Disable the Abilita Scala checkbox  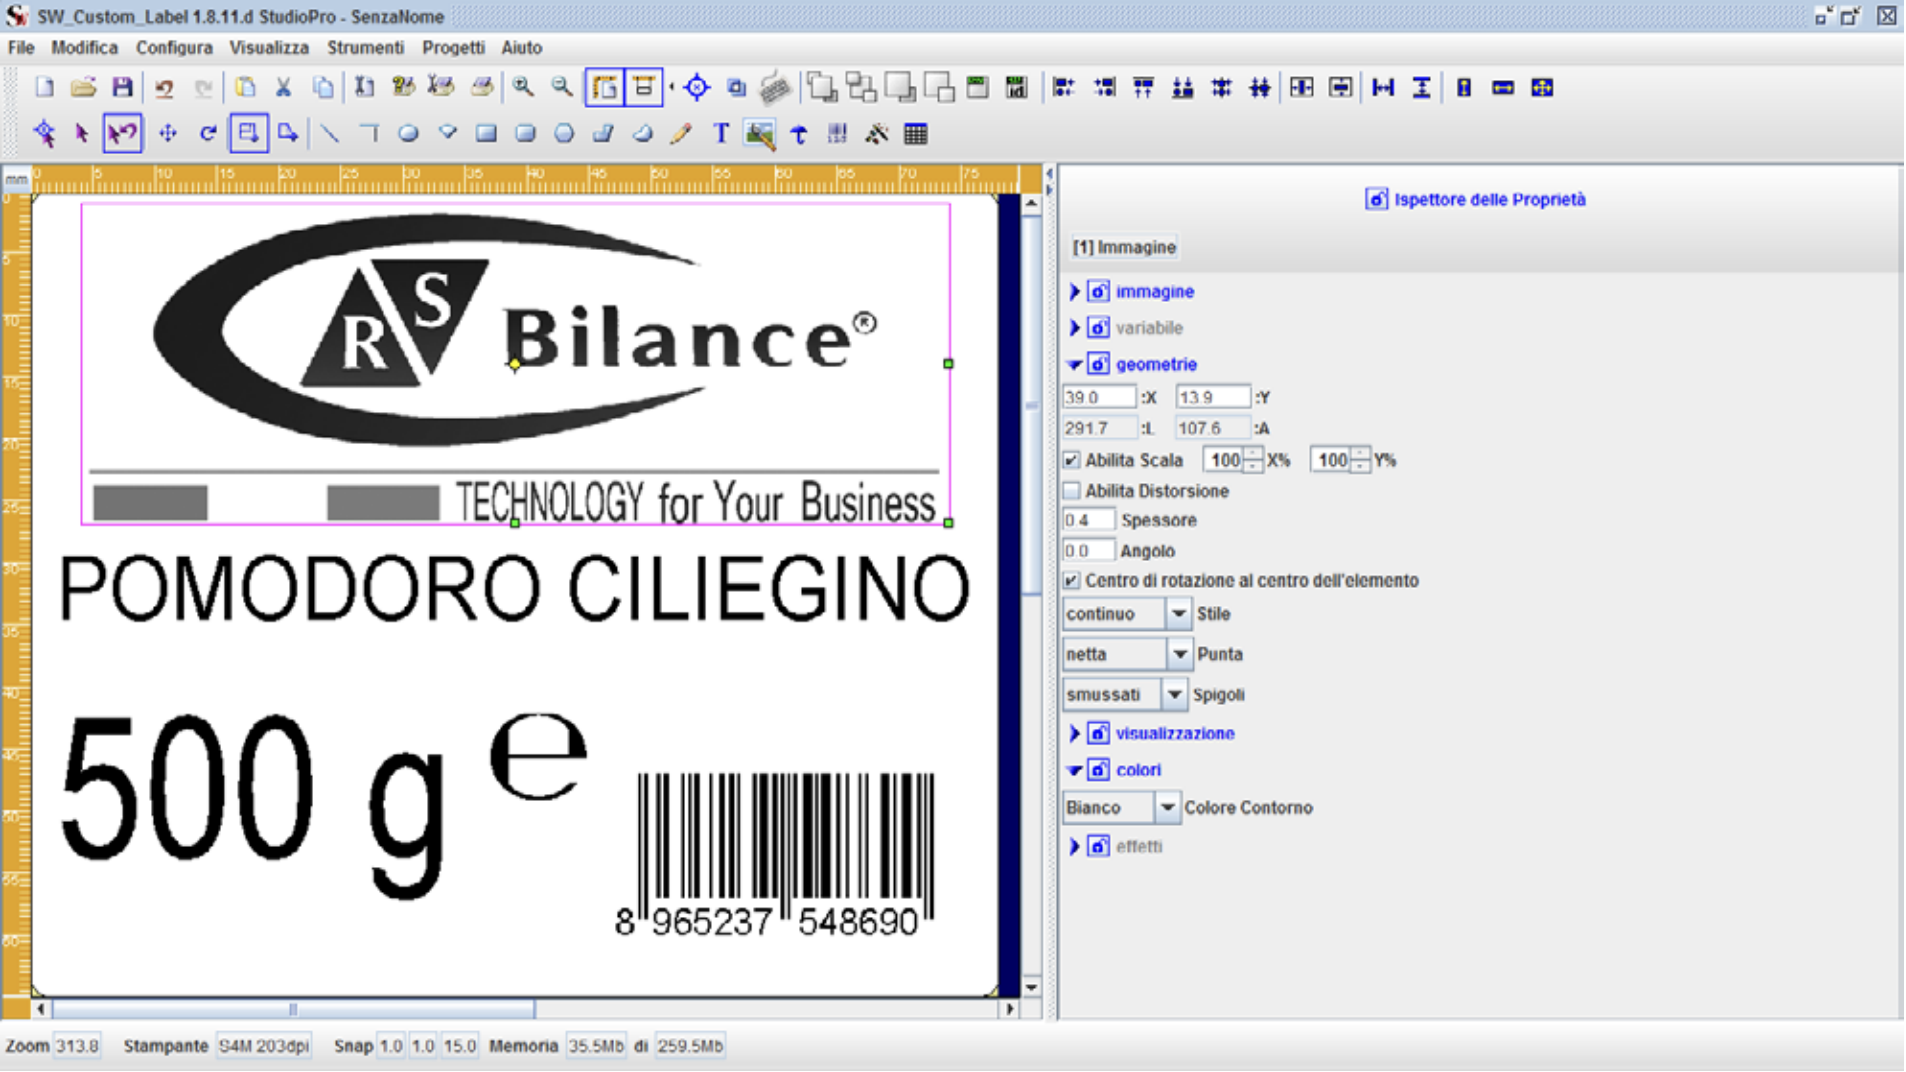[x=1072, y=460]
